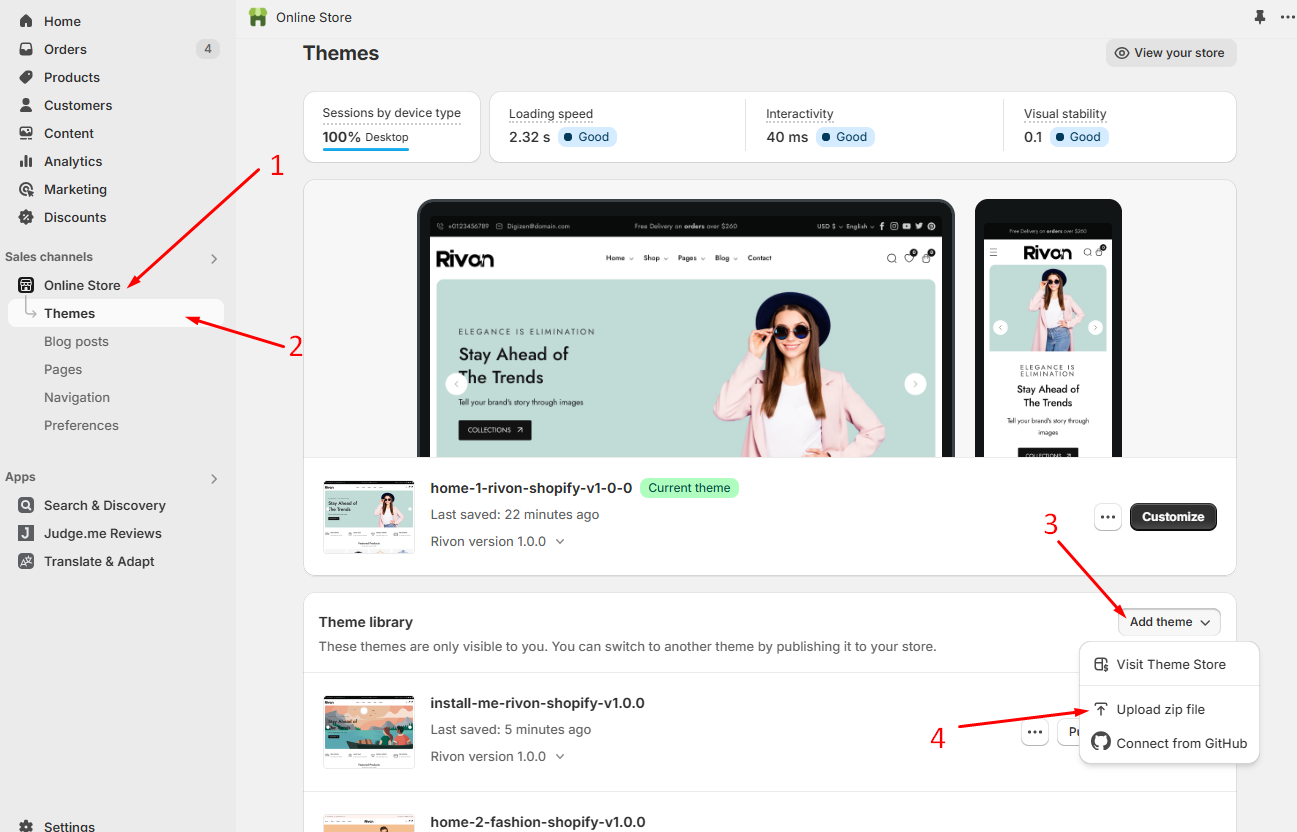Screen dimensions: 1297x832
Task: Click the Visit Theme Store icon
Action: (1101, 664)
